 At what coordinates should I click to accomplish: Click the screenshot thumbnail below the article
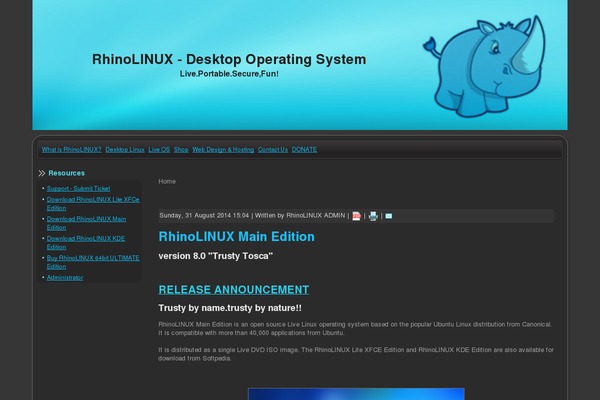coord(356,394)
